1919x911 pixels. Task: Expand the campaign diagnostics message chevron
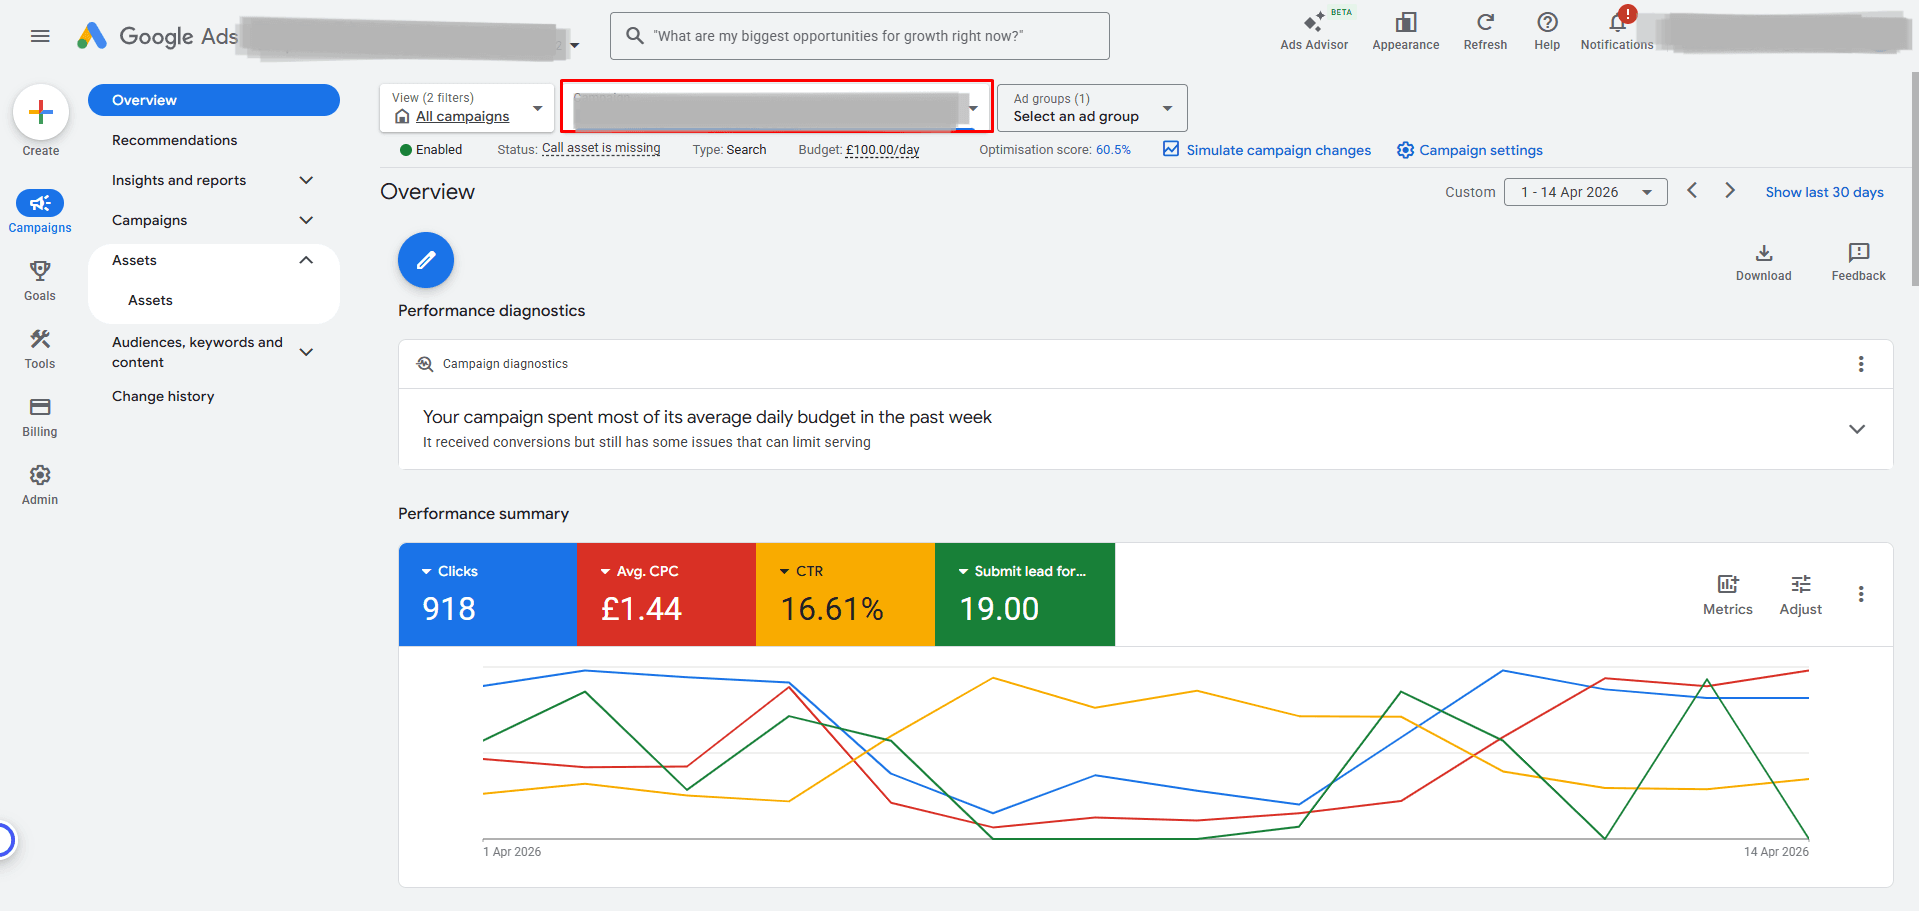pos(1857,429)
